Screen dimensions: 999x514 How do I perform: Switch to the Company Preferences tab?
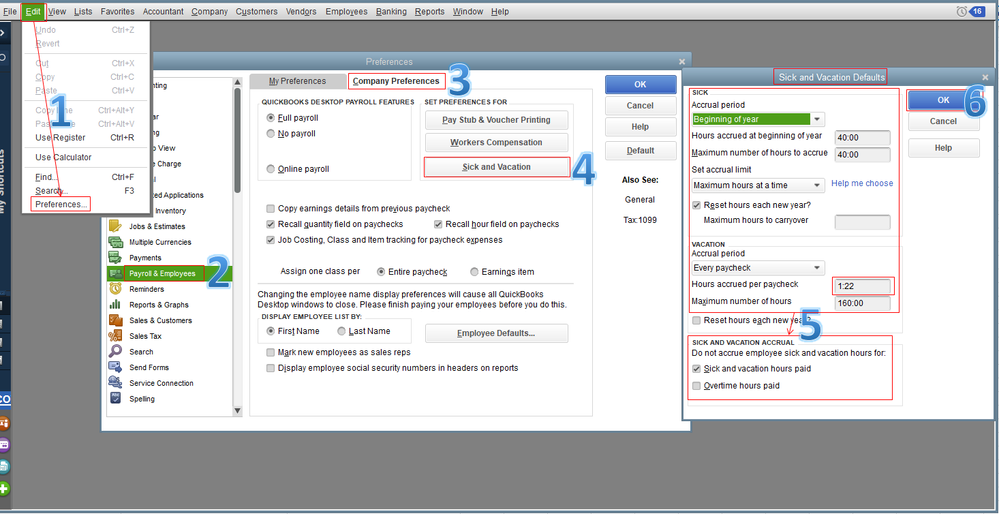tap(396, 82)
